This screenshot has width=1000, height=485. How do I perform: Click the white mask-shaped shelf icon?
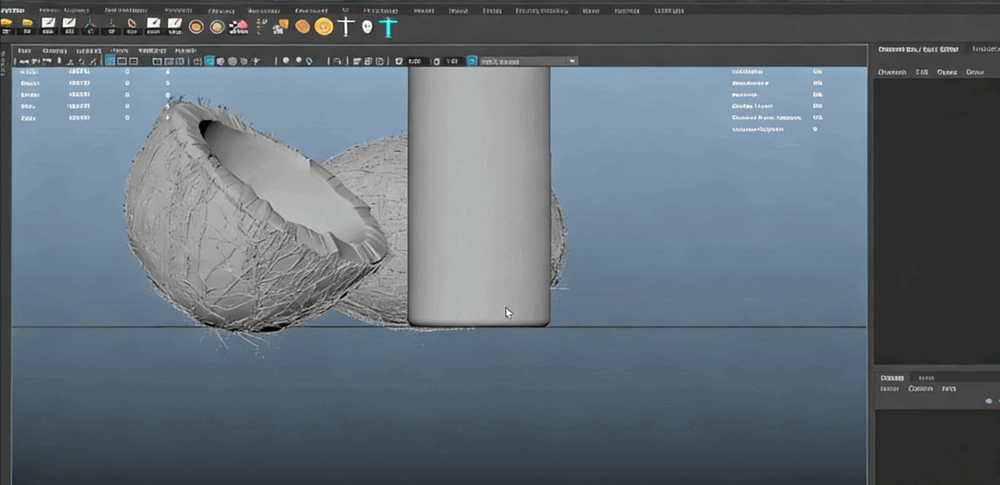coord(367,27)
